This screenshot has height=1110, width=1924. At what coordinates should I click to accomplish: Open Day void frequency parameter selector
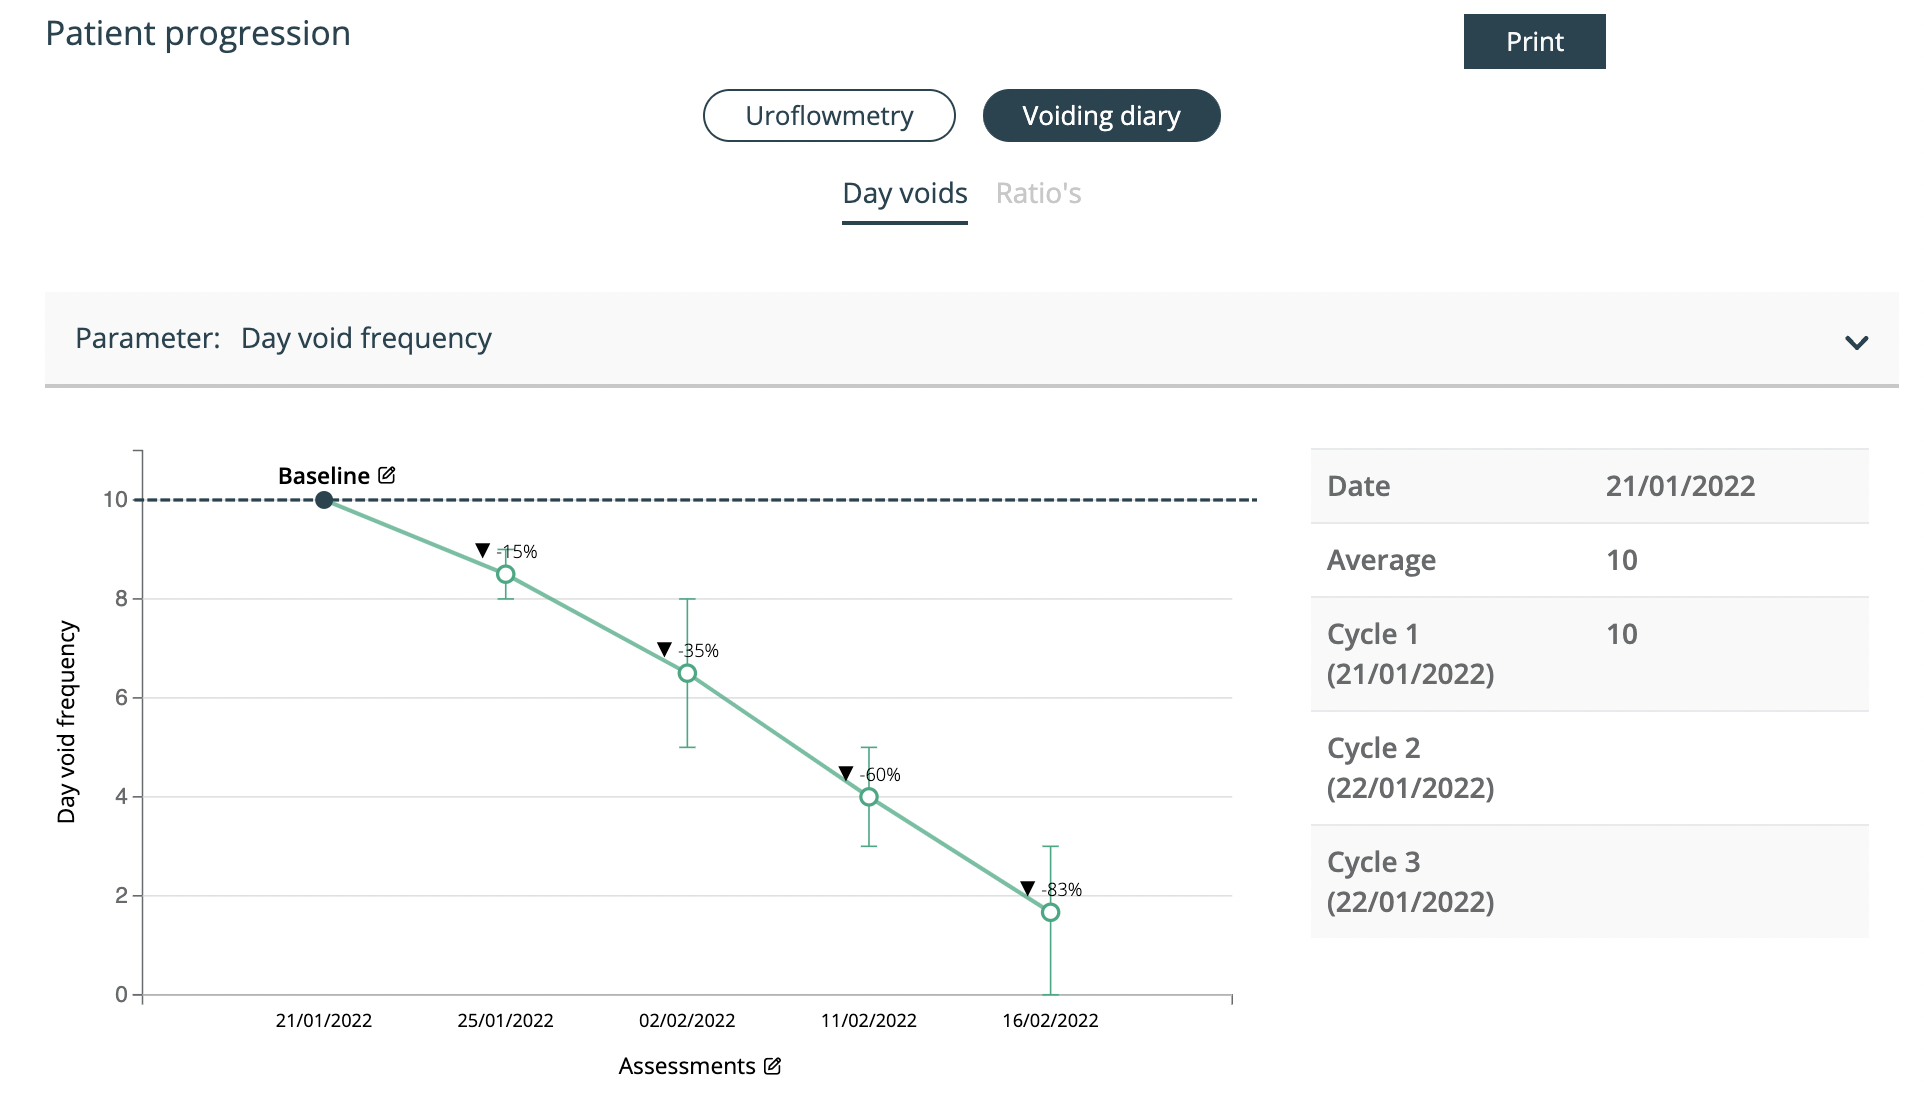coord(971,339)
